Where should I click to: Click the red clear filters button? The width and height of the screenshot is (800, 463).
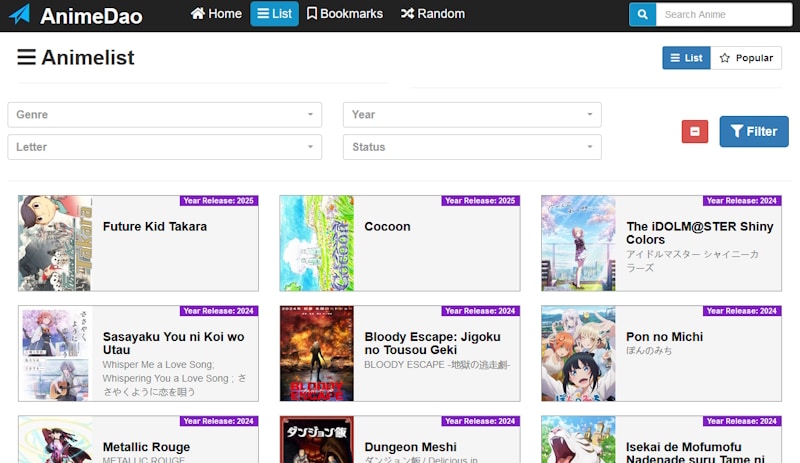point(695,132)
